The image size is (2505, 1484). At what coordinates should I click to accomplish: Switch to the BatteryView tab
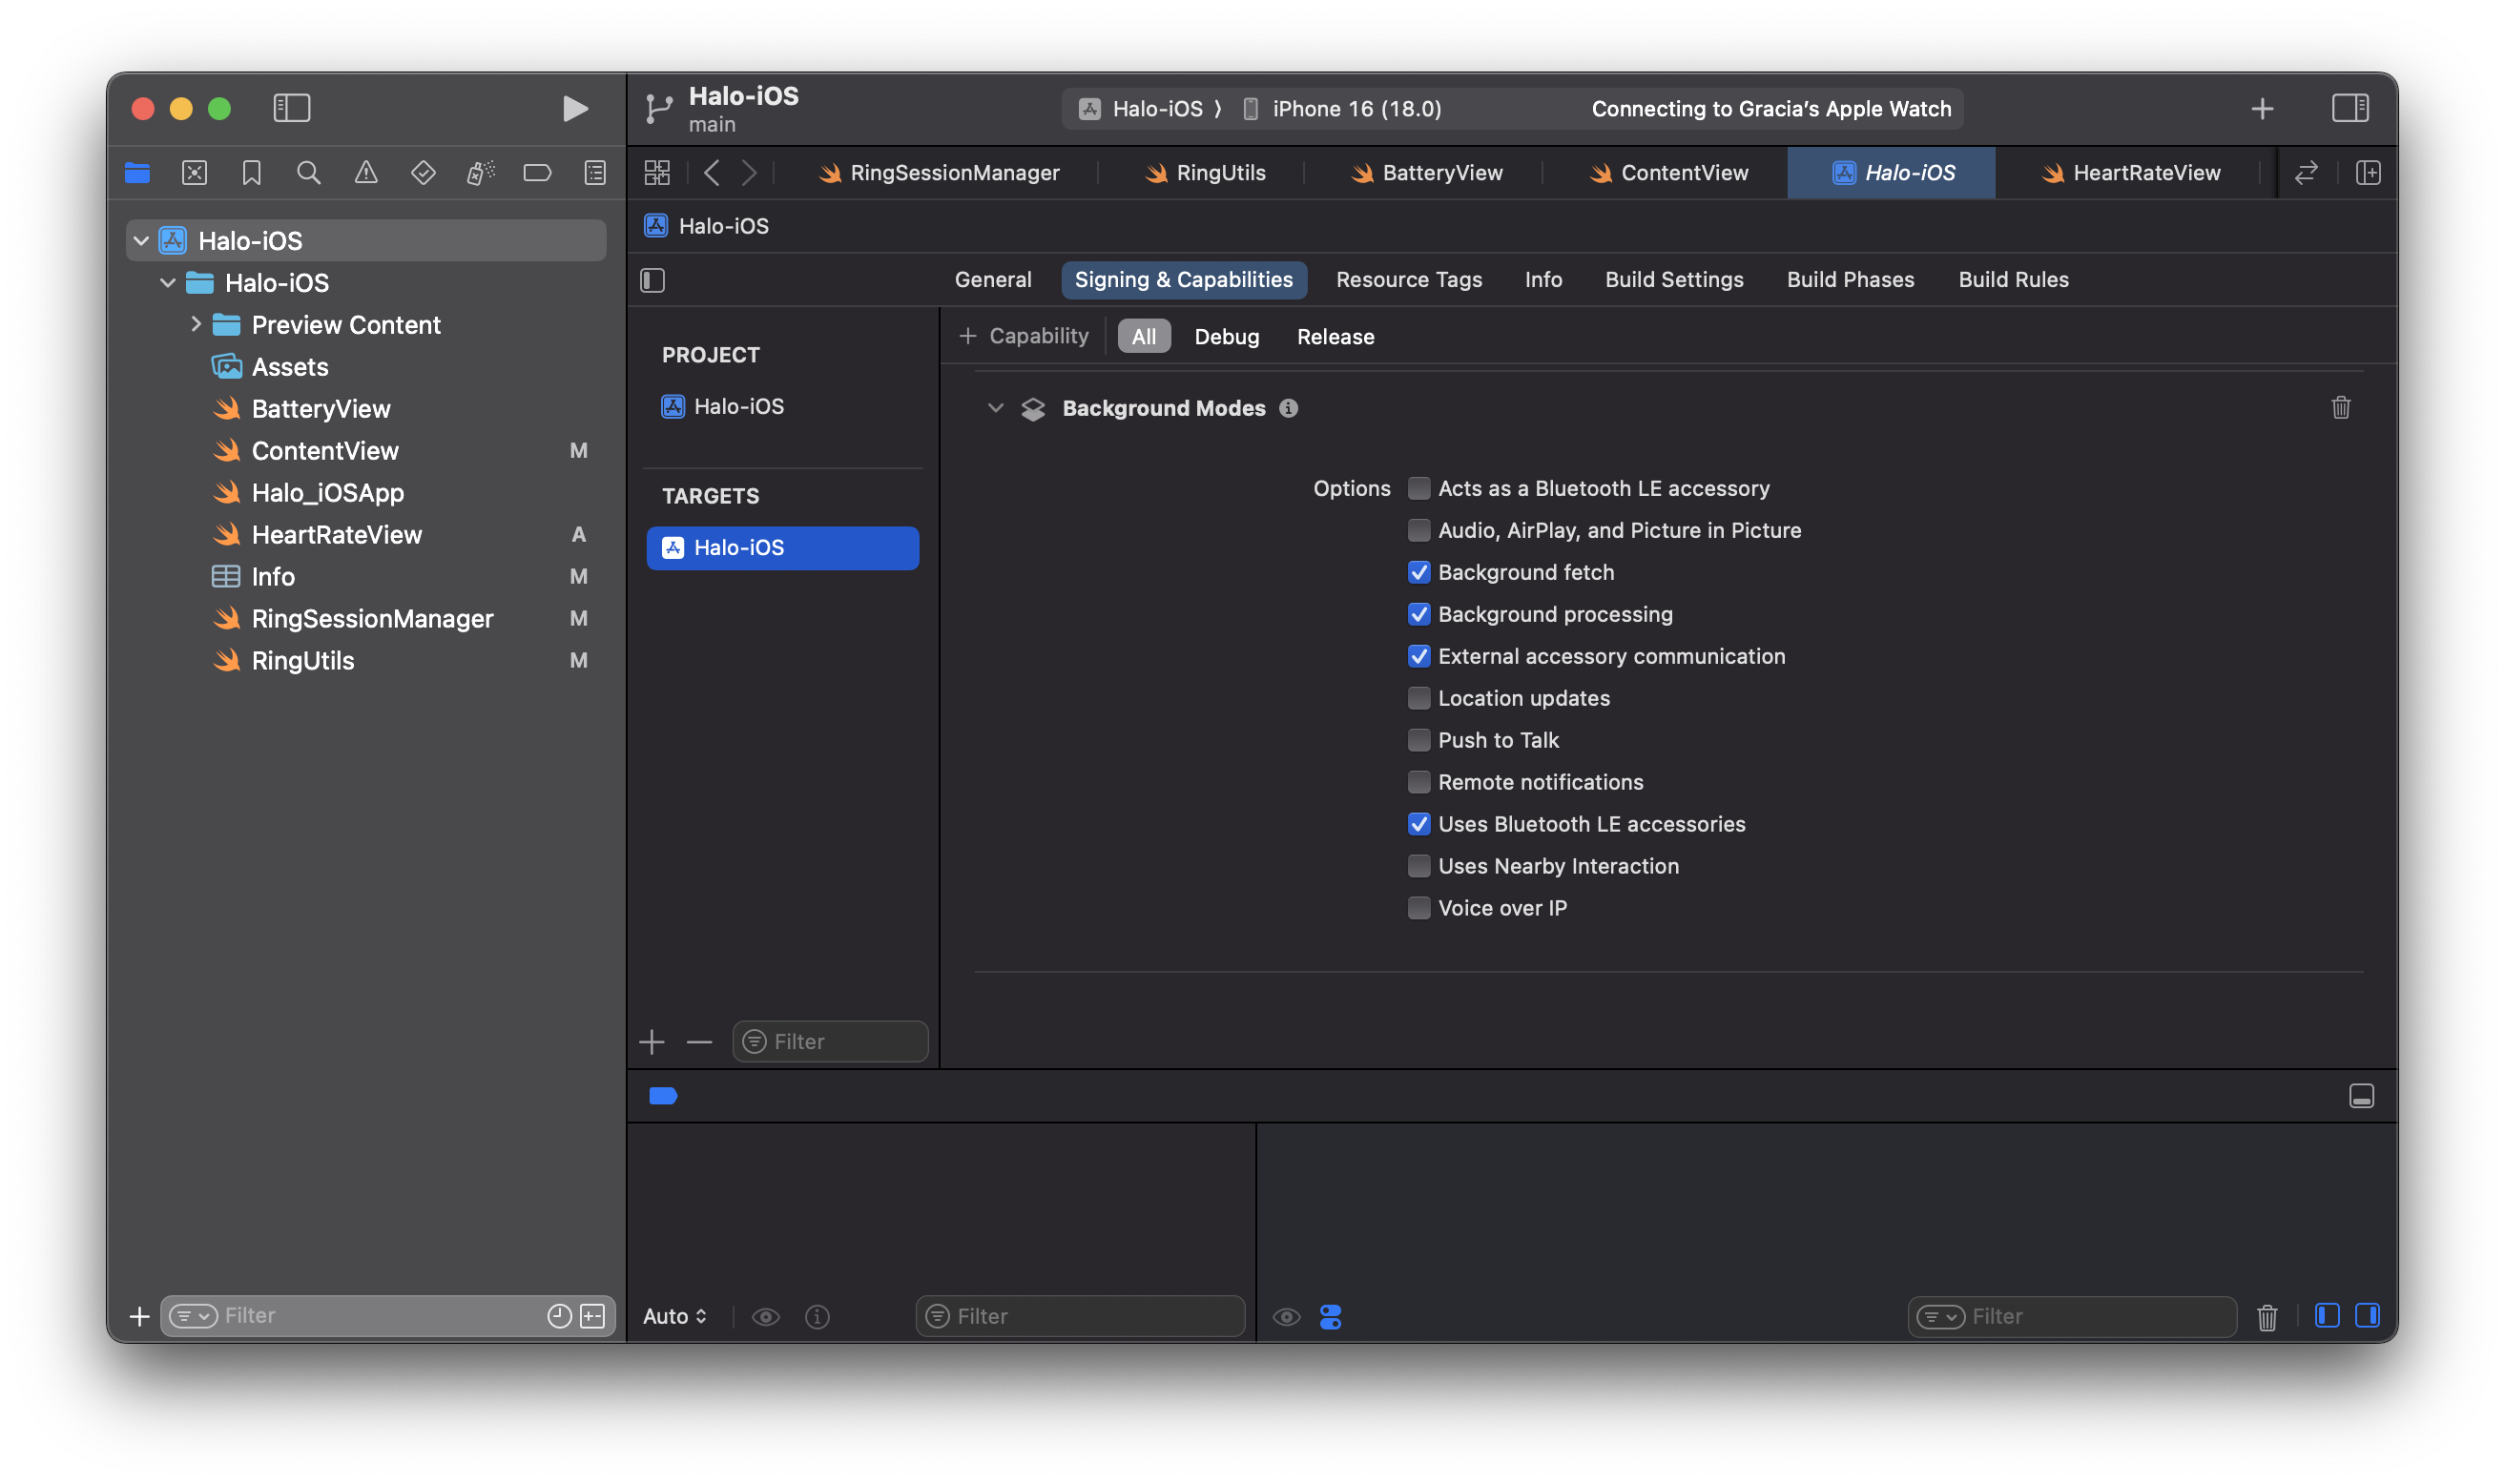(1427, 173)
